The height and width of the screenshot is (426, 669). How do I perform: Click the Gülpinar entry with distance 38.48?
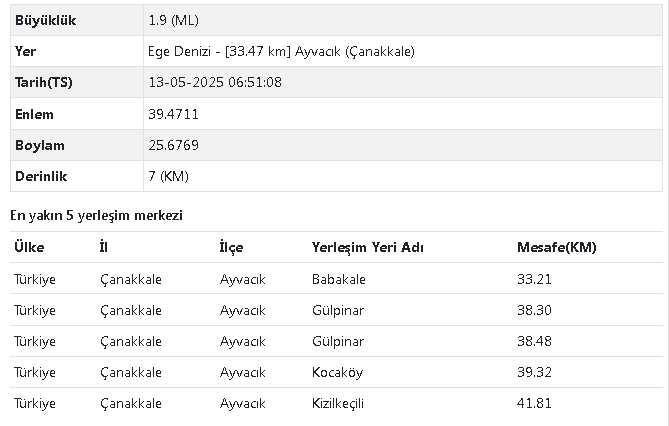(x=337, y=341)
